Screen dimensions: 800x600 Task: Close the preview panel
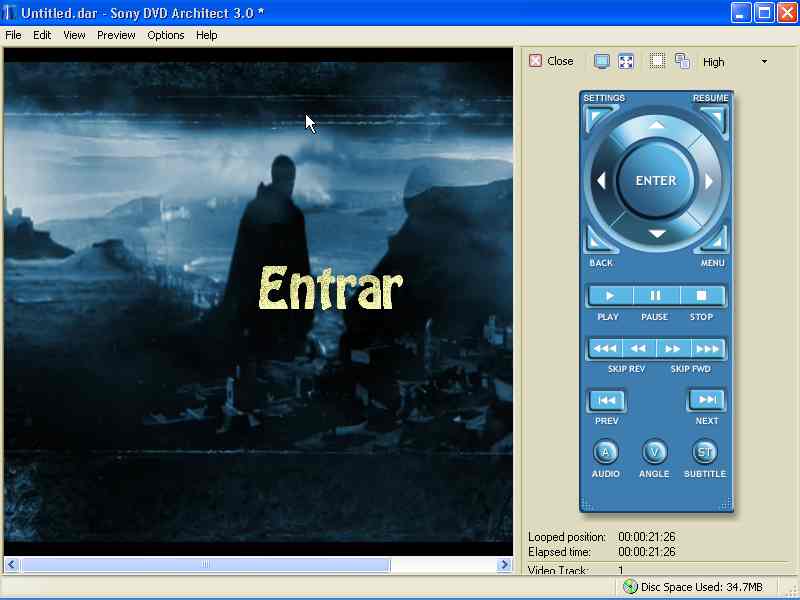pos(551,61)
